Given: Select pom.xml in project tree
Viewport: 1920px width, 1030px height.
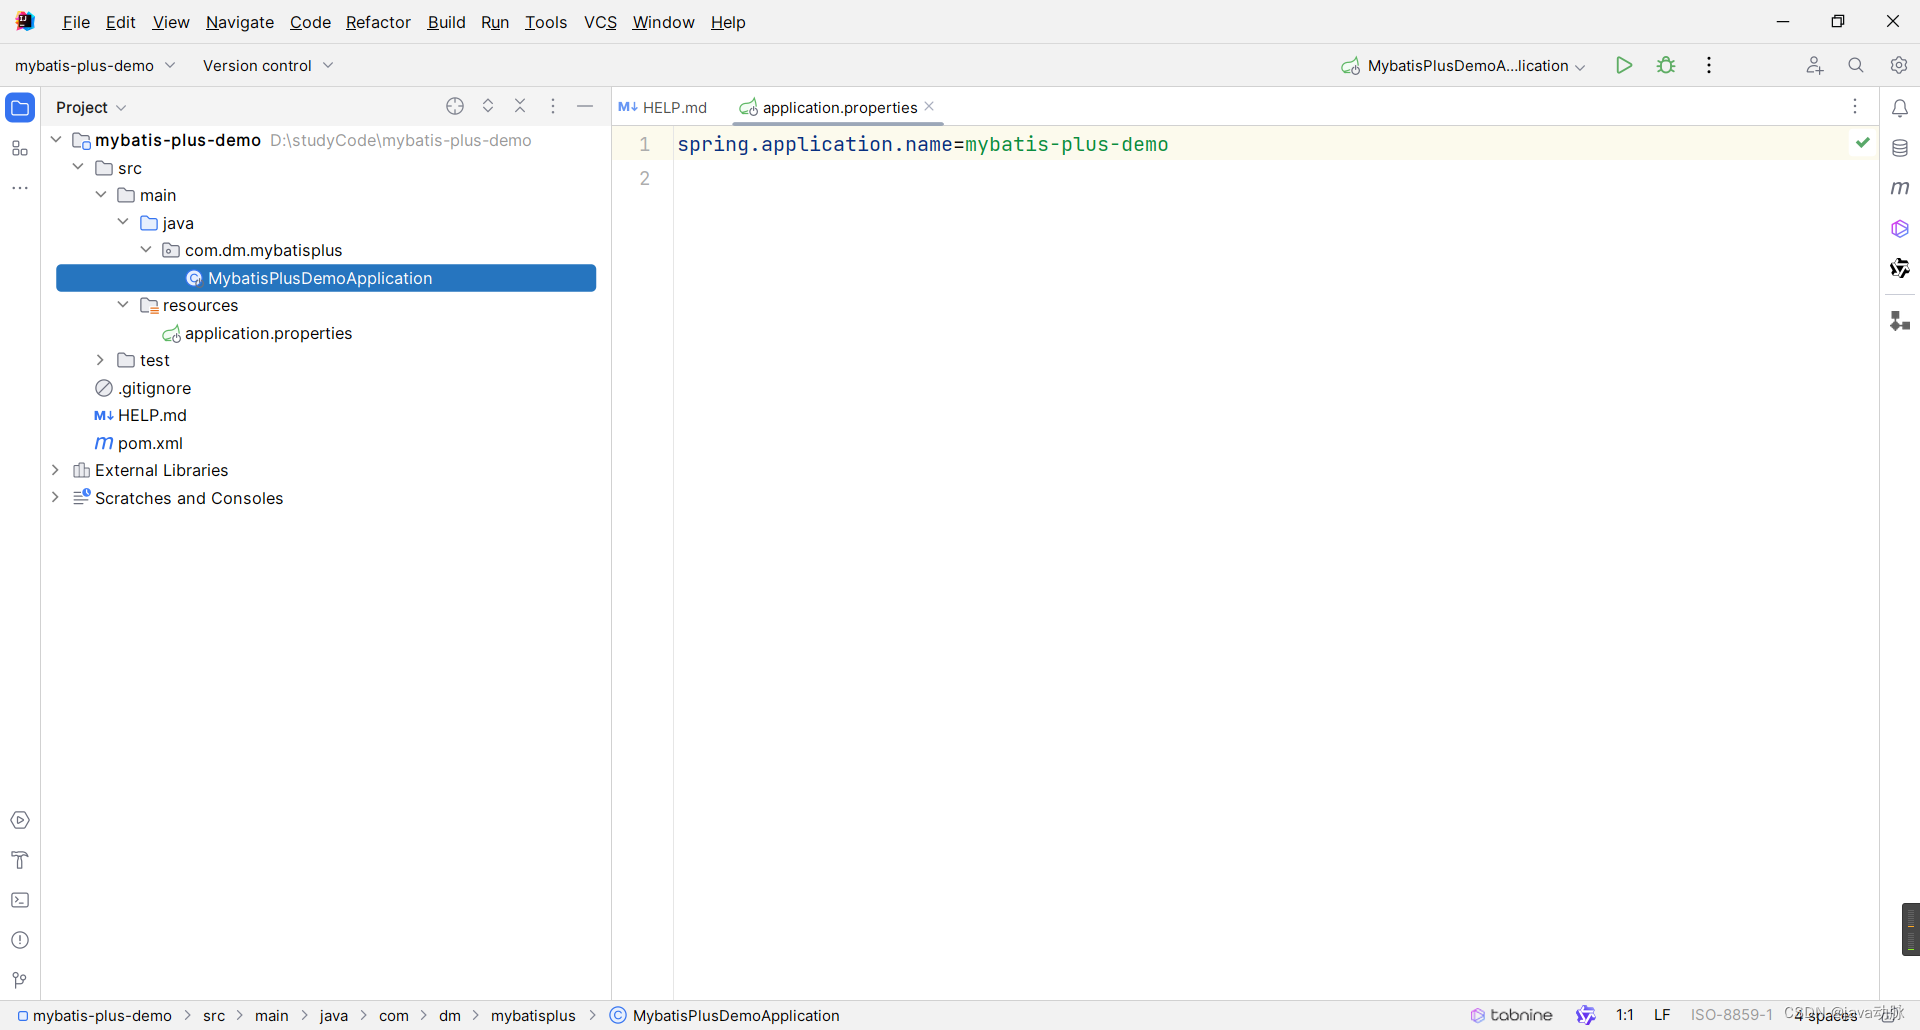Looking at the screenshot, I should pos(139,443).
